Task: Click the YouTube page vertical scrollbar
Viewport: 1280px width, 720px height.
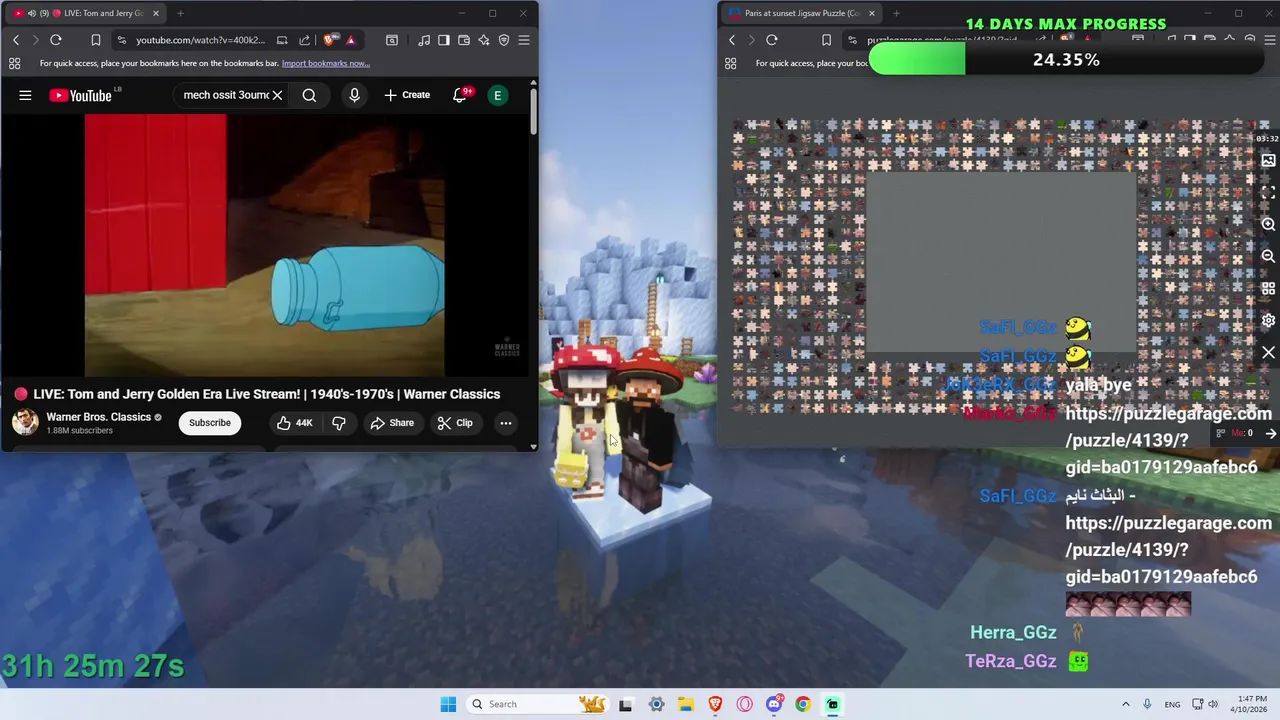Action: tap(533, 110)
